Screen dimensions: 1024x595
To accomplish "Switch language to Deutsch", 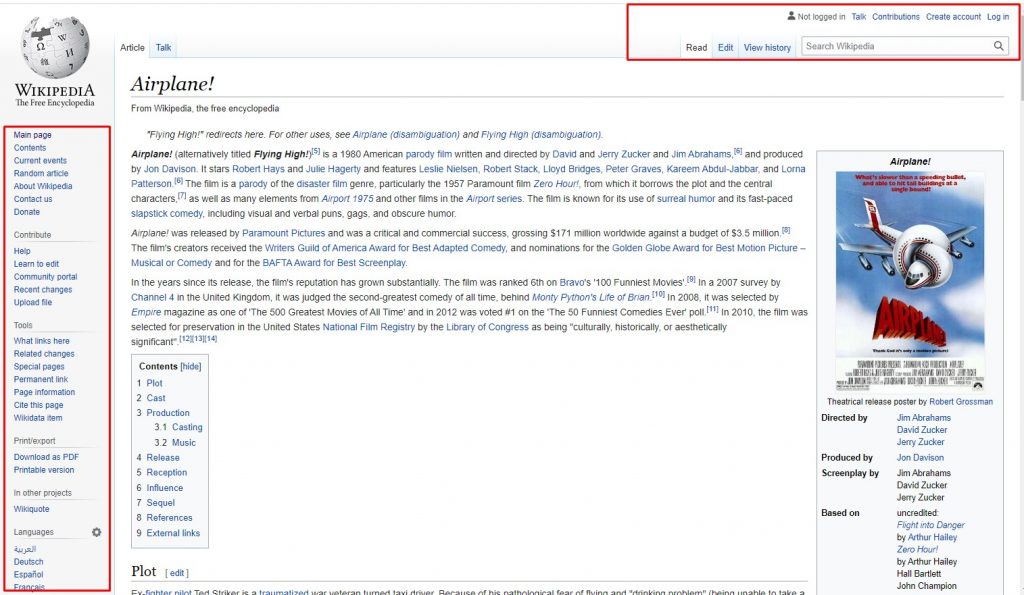I will 29,562.
